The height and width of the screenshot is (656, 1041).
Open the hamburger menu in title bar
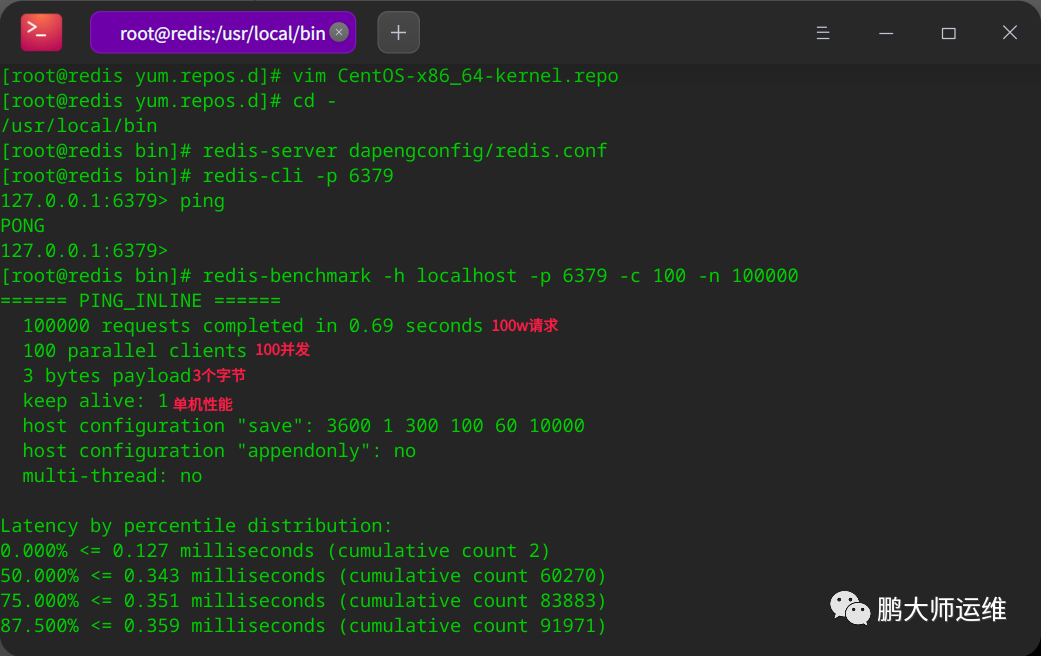[x=823, y=33]
